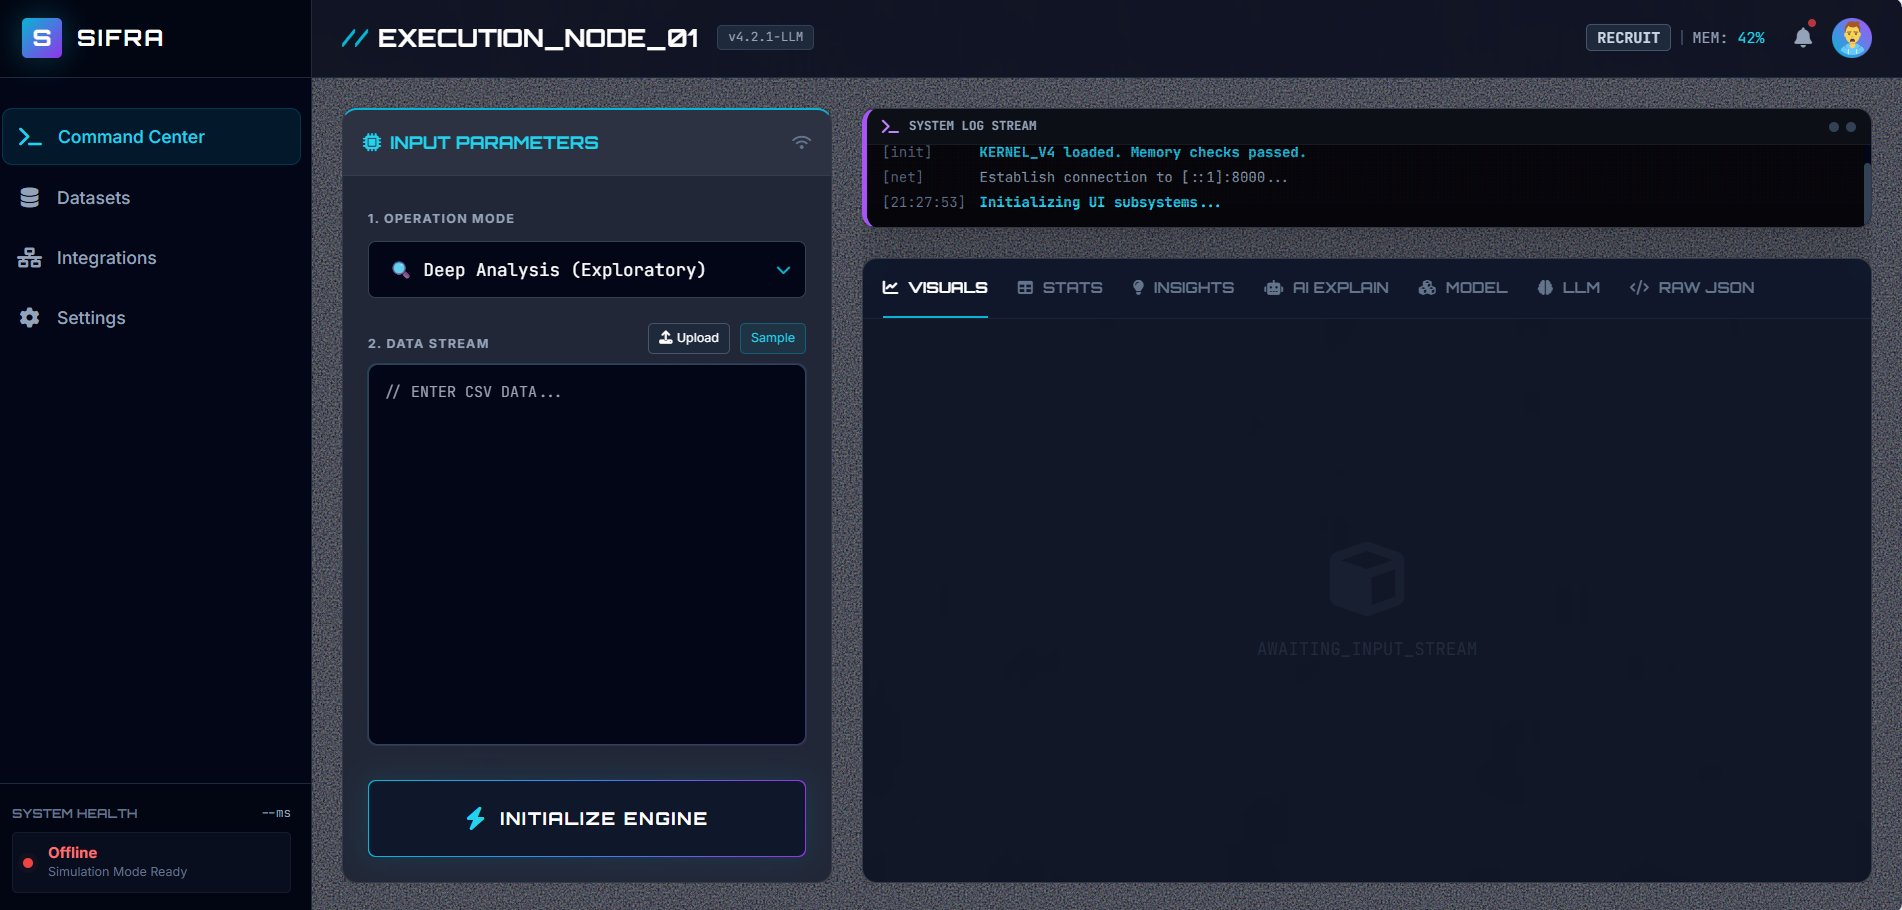Click the RECRUIT button in the header
The width and height of the screenshot is (1902, 910).
tap(1627, 37)
